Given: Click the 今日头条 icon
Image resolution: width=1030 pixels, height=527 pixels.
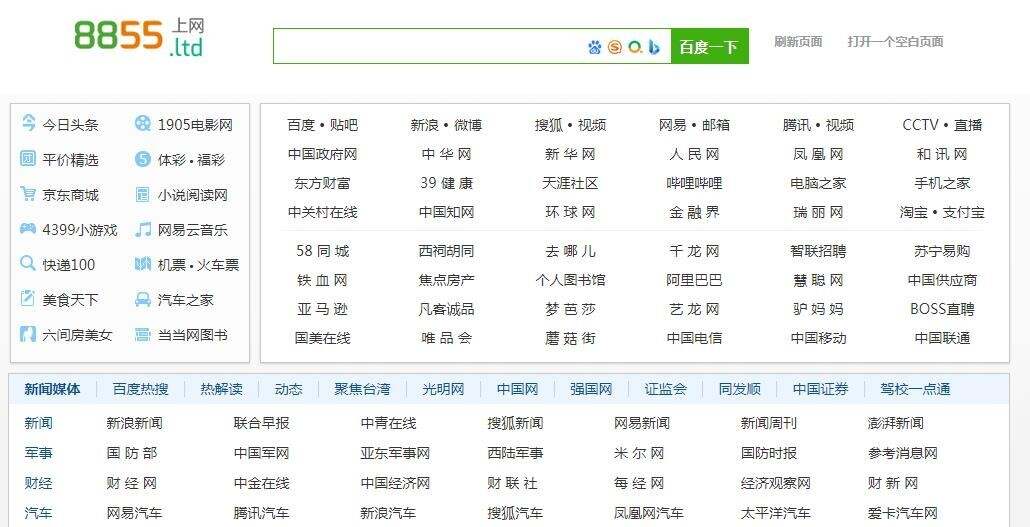Looking at the screenshot, I should 28,123.
